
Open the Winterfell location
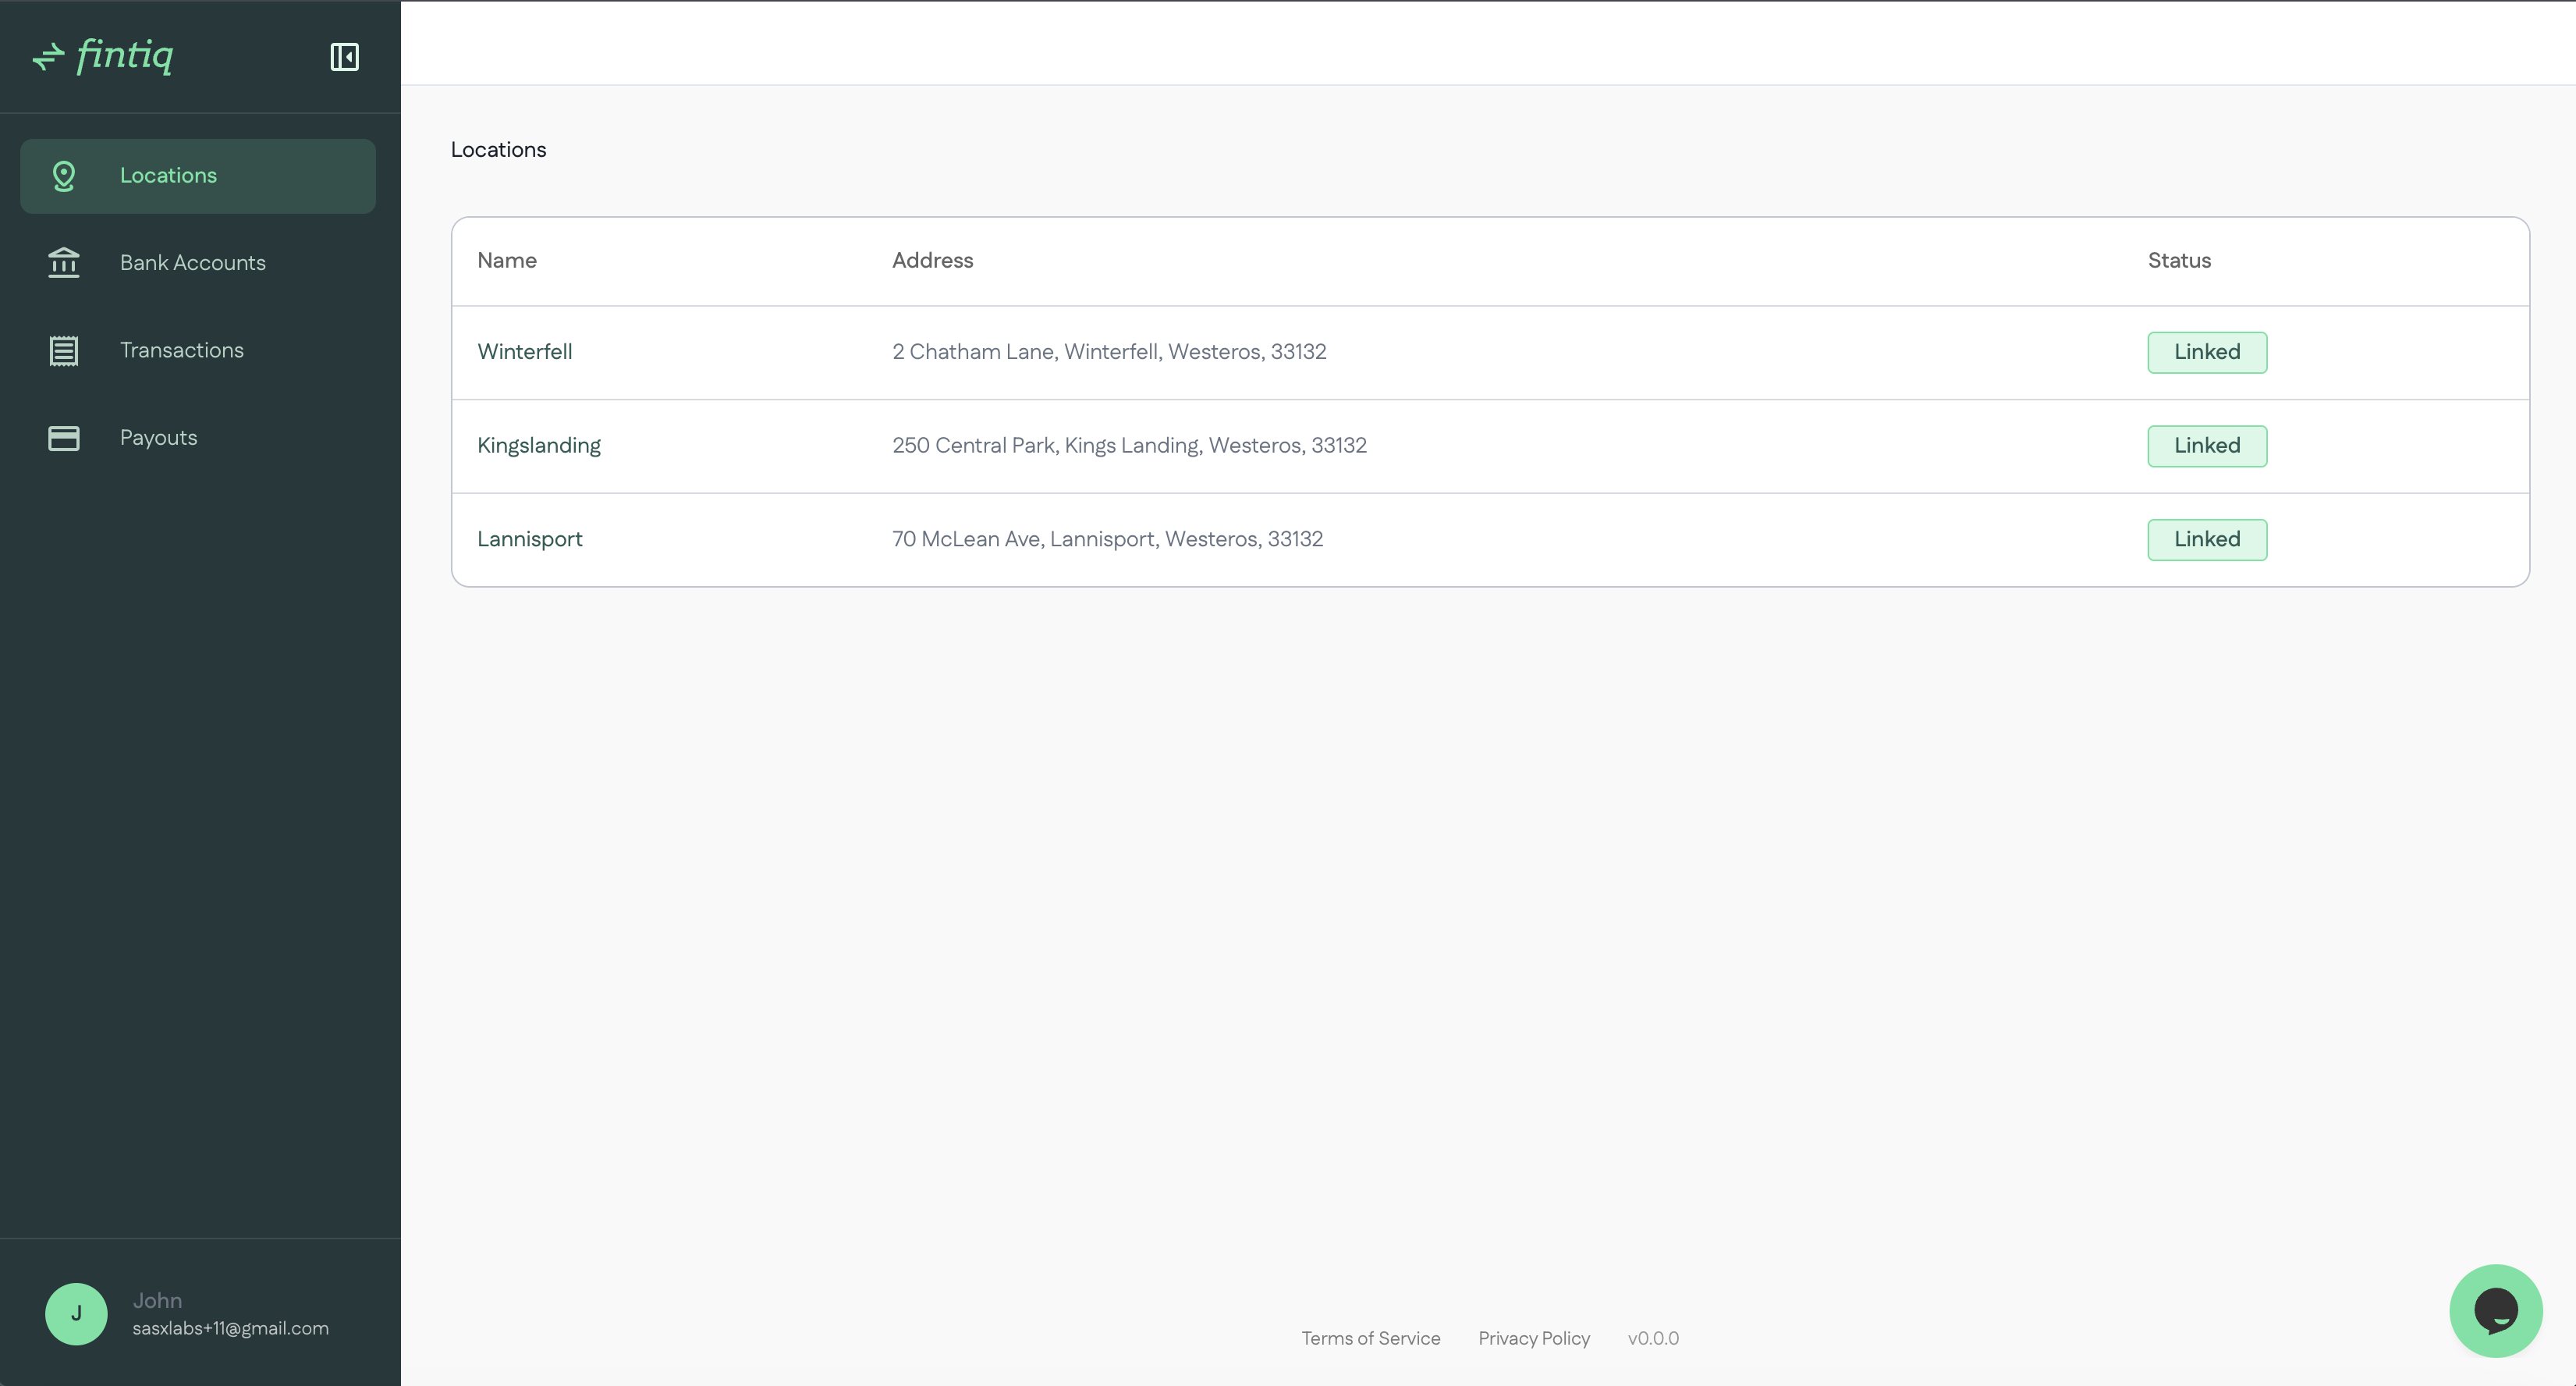(525, 352)
